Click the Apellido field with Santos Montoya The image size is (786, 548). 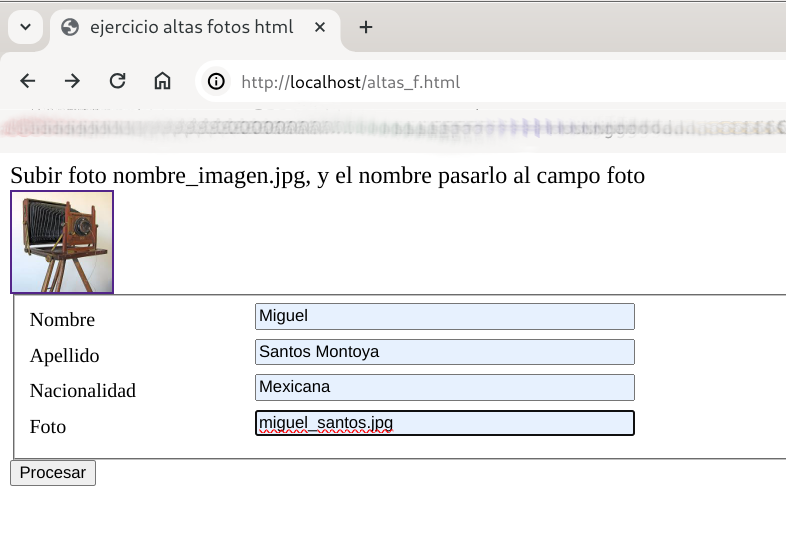444,352
